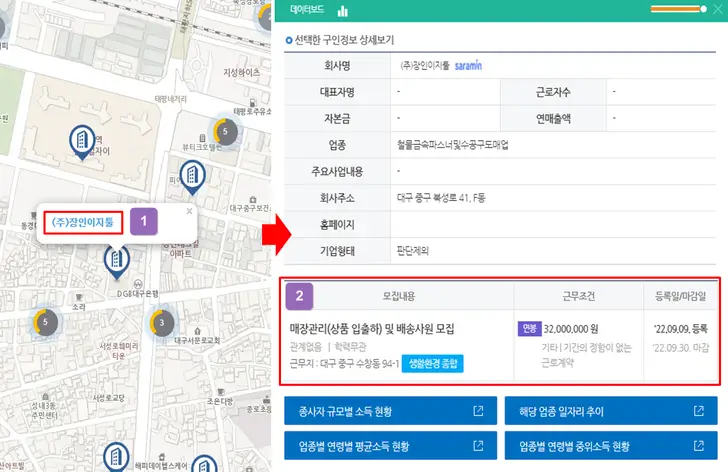The image size is (728, 472).
Task: Open the 데이터보드 tab
Action: [307, 9]
